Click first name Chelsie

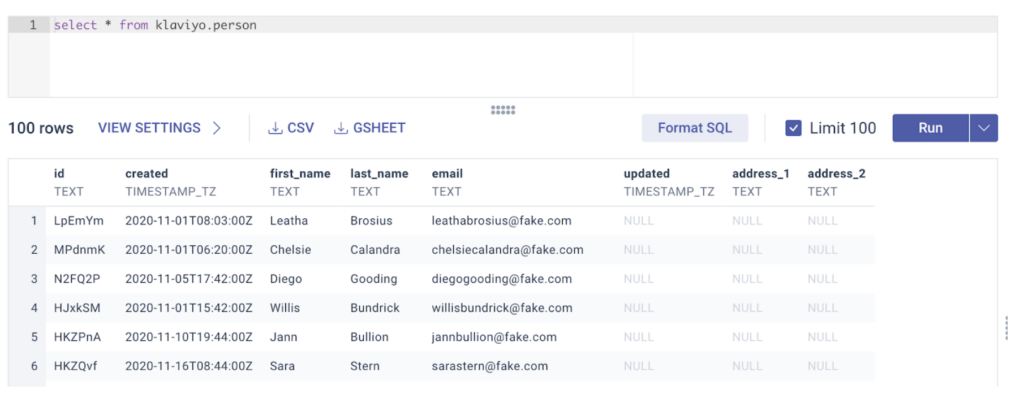[x=291, y=250]
